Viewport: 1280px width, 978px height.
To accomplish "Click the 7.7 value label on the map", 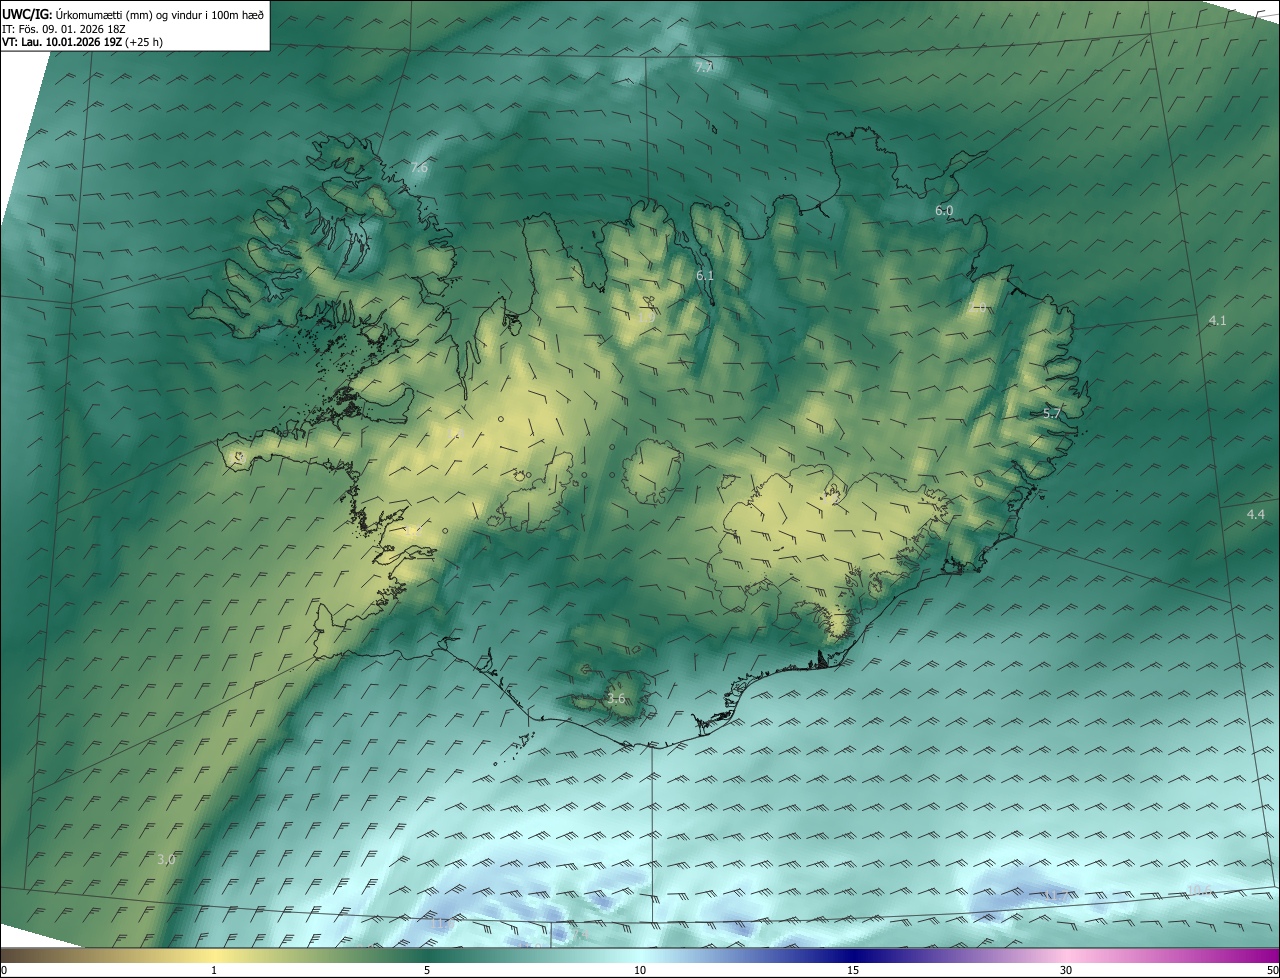I will pyautogui.click(x=704, y=67).
